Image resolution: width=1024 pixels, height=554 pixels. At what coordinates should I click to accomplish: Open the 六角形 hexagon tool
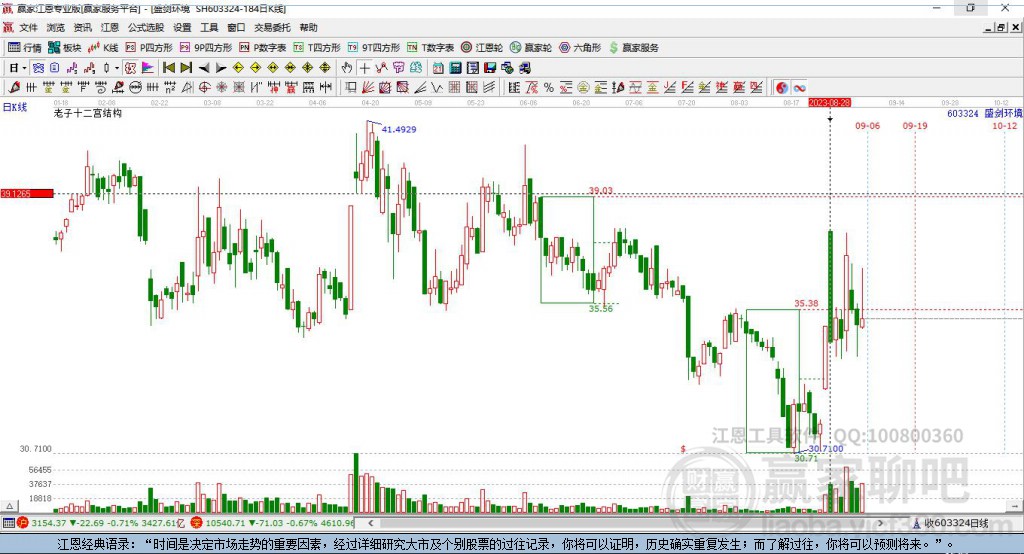point(580,48)
